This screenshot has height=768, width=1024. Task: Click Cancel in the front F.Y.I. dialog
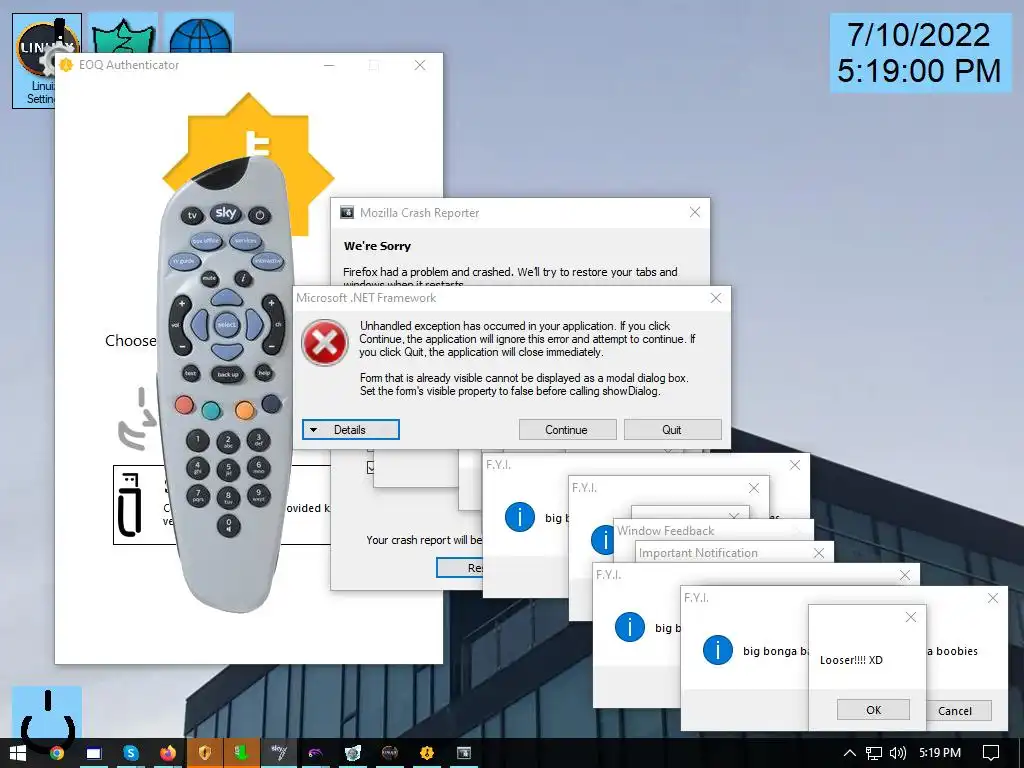tap(958, 711)
